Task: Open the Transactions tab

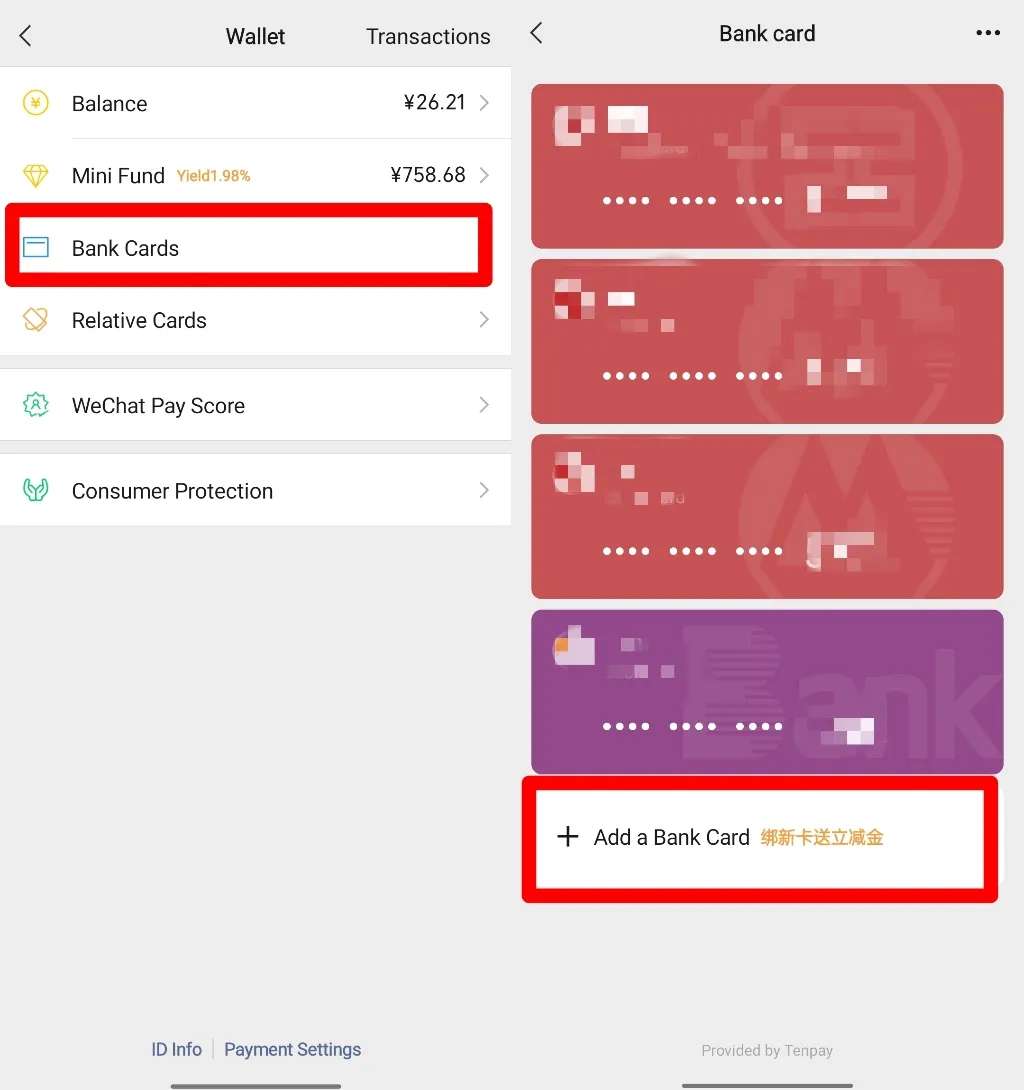Action: pyautogui.click(x=428, y=36)
